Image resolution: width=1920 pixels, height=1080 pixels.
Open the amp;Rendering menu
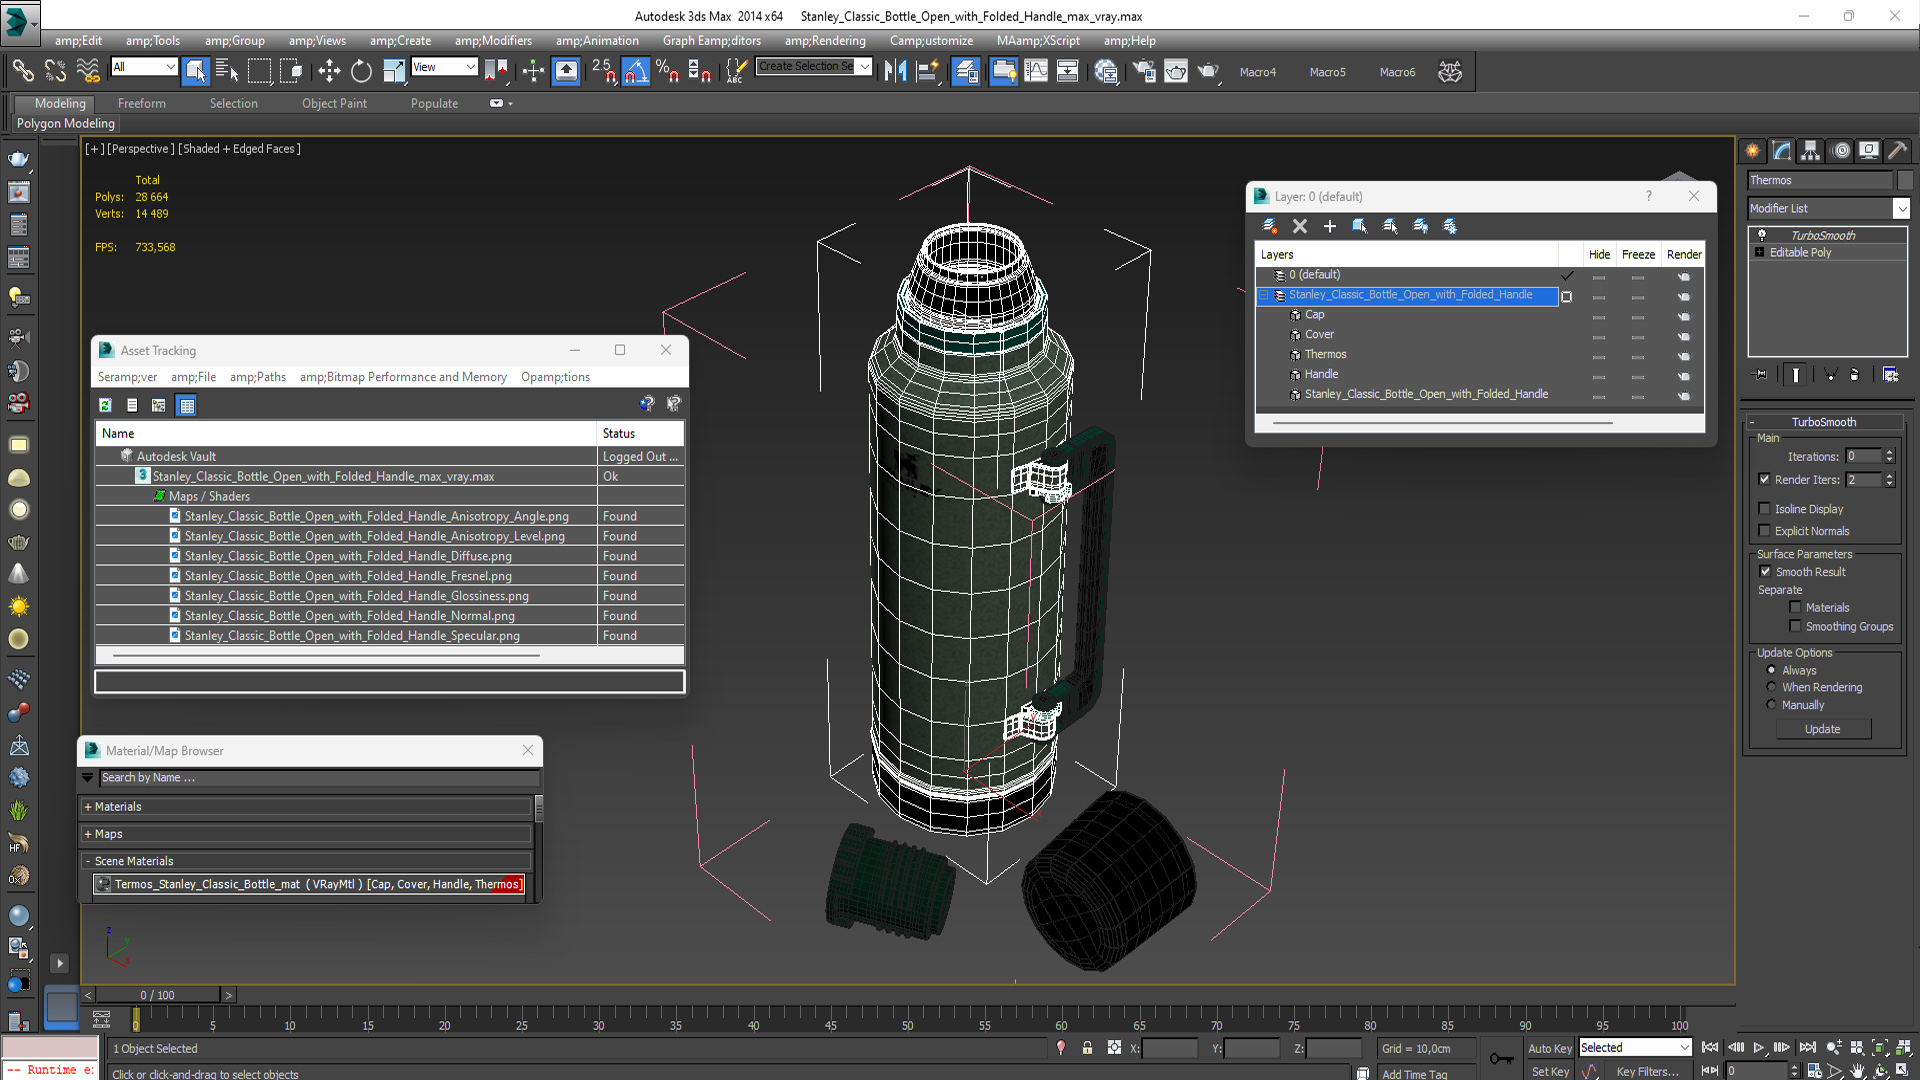825,41
